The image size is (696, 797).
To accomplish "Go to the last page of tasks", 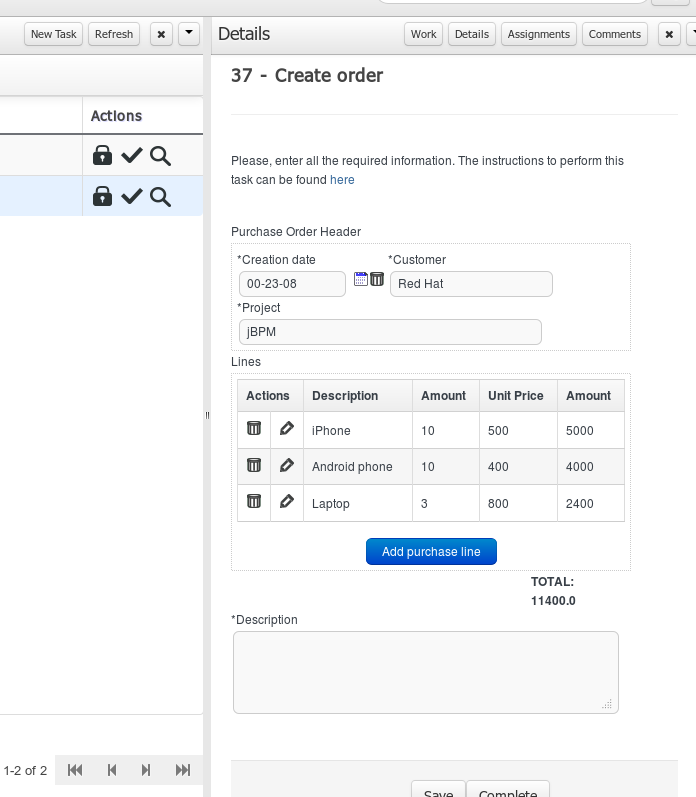I will pyautogui.click(x=183, y=770).
